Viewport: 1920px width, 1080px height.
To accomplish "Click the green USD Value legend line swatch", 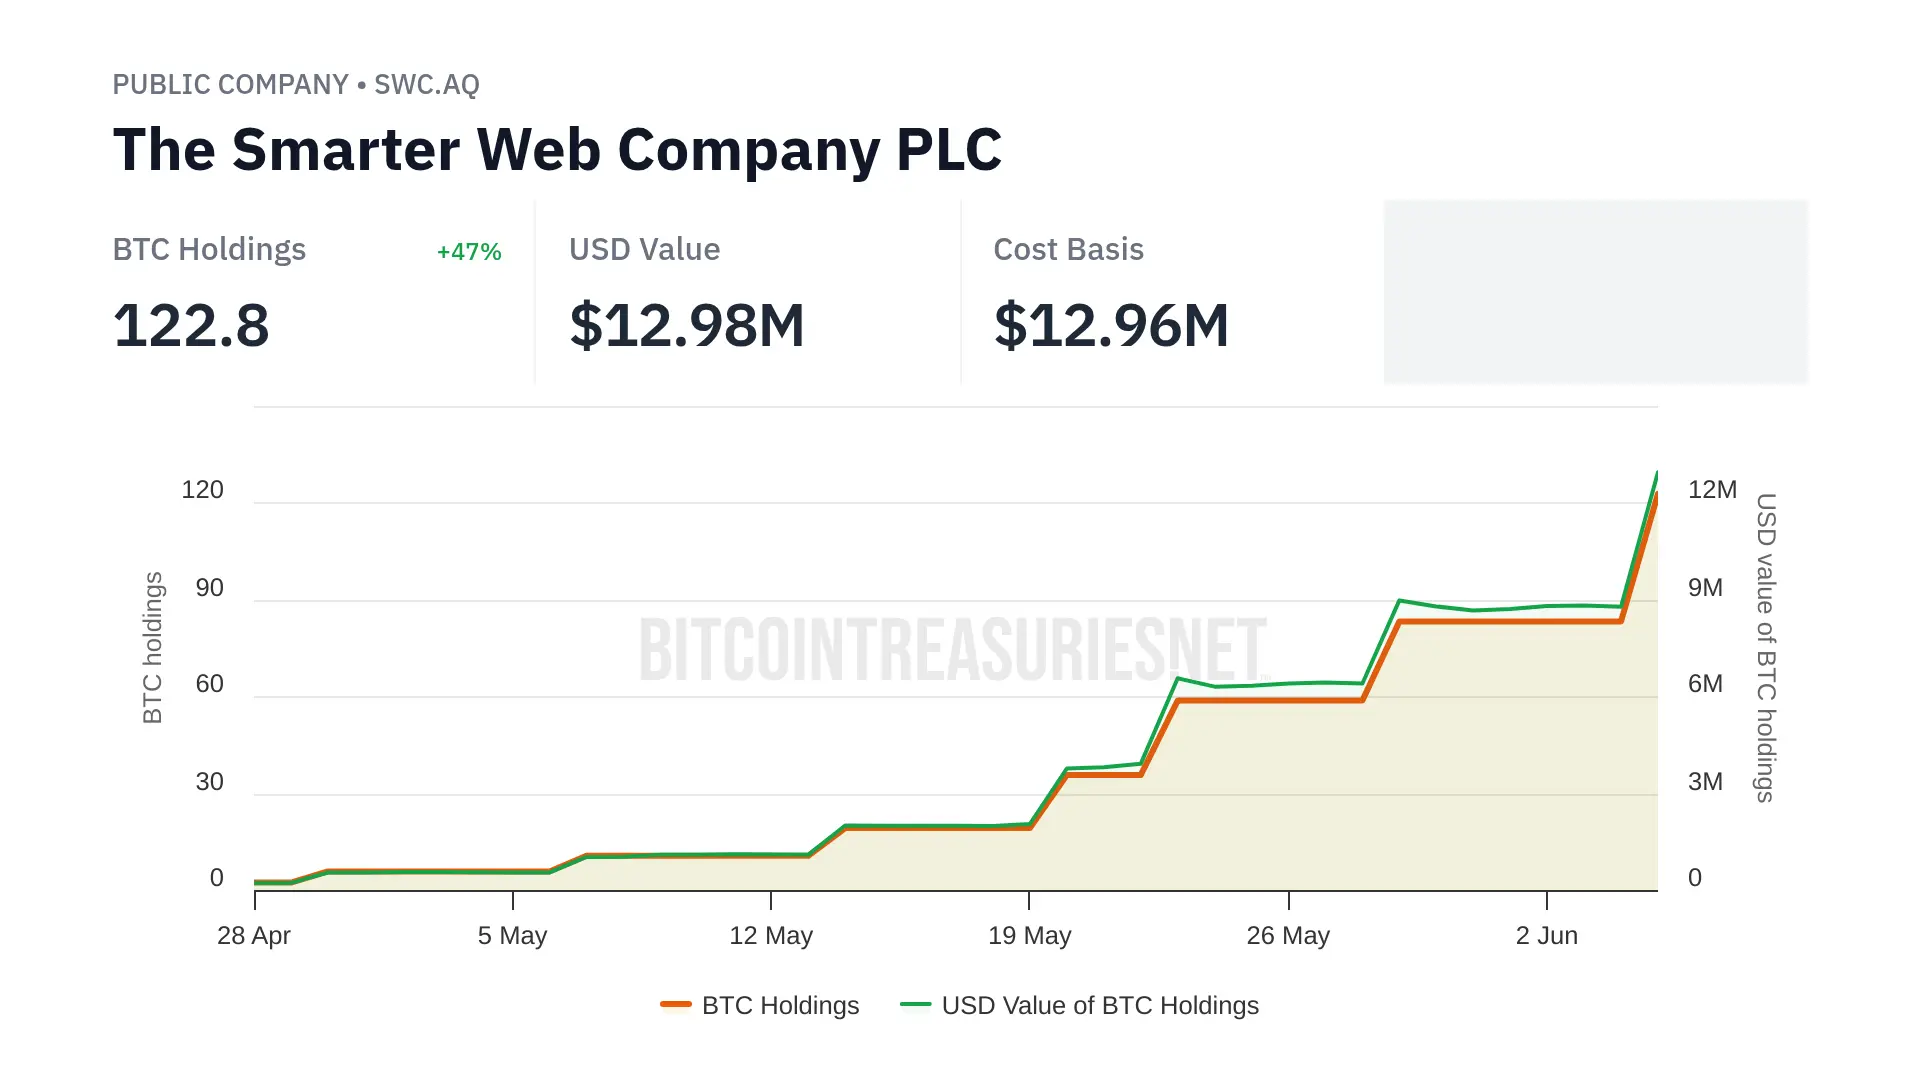I will pyautogui.click(x=916, y=1004).
